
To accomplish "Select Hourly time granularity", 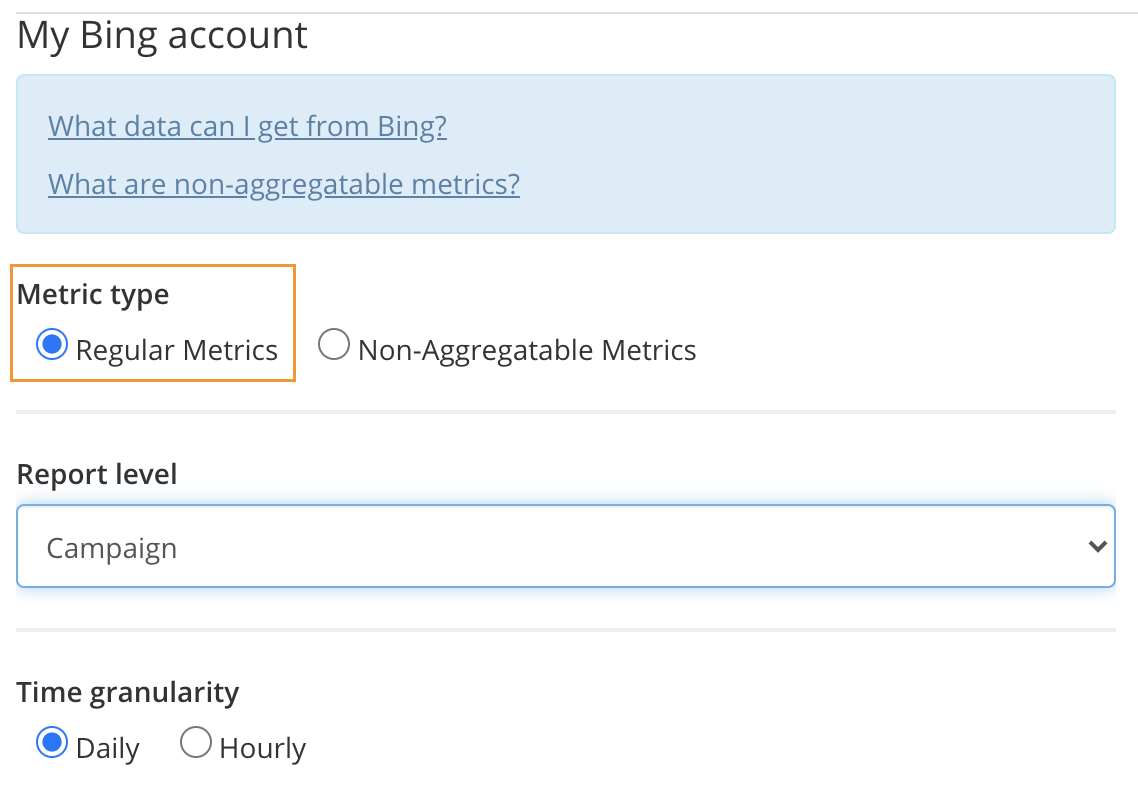I will click(x=196, y=743).
